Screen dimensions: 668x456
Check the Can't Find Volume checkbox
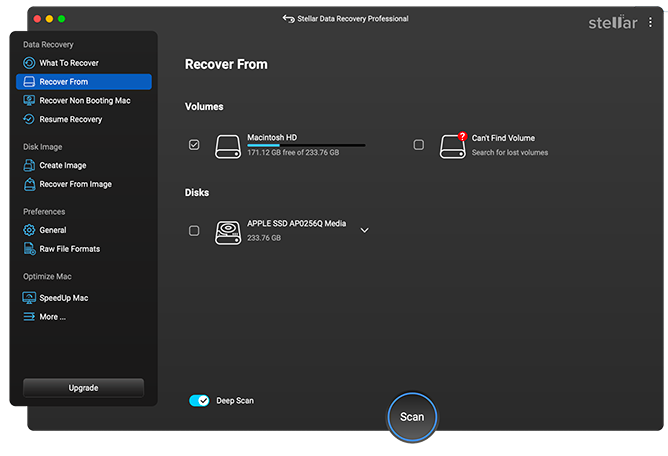coord(418,145)
